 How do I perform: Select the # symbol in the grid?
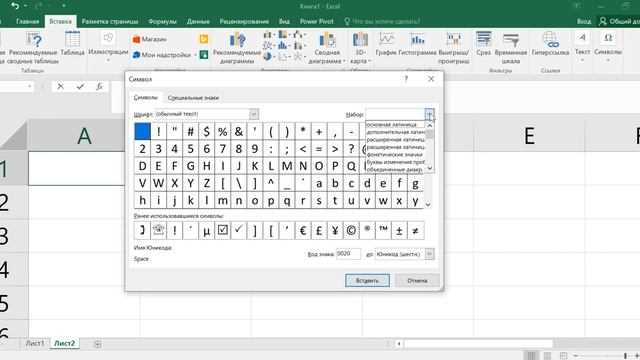(190, 132)
